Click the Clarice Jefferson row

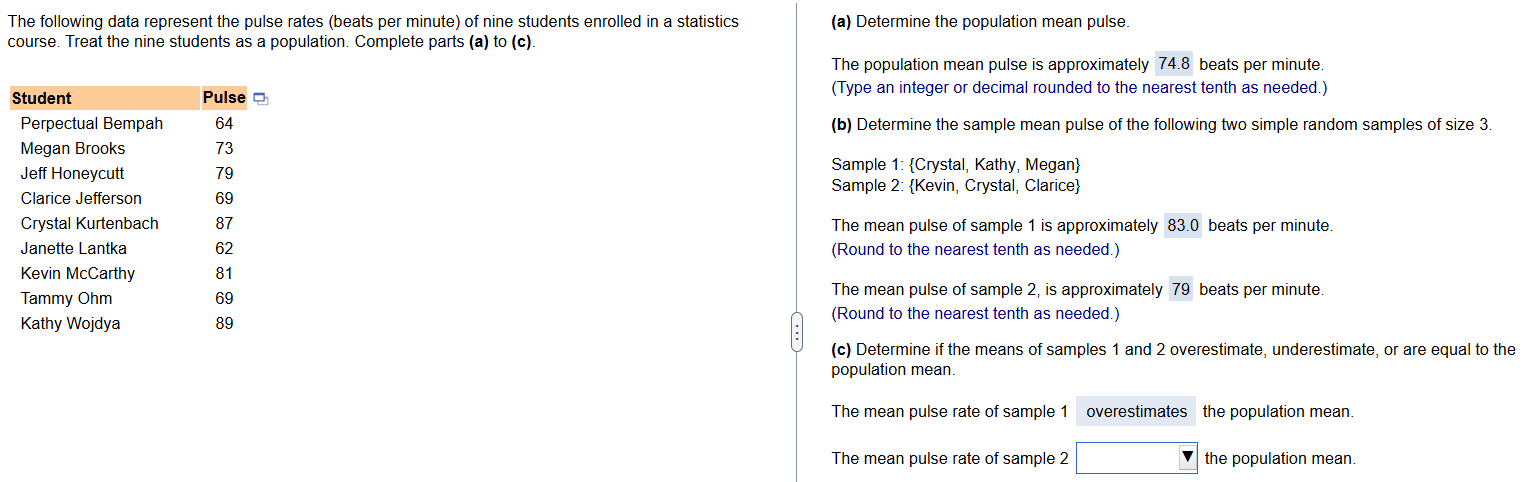127,198
